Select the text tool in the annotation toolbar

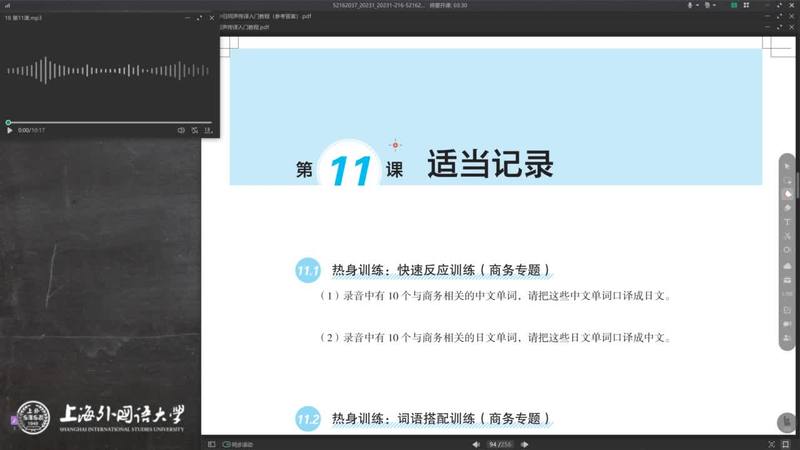(788, 221)
